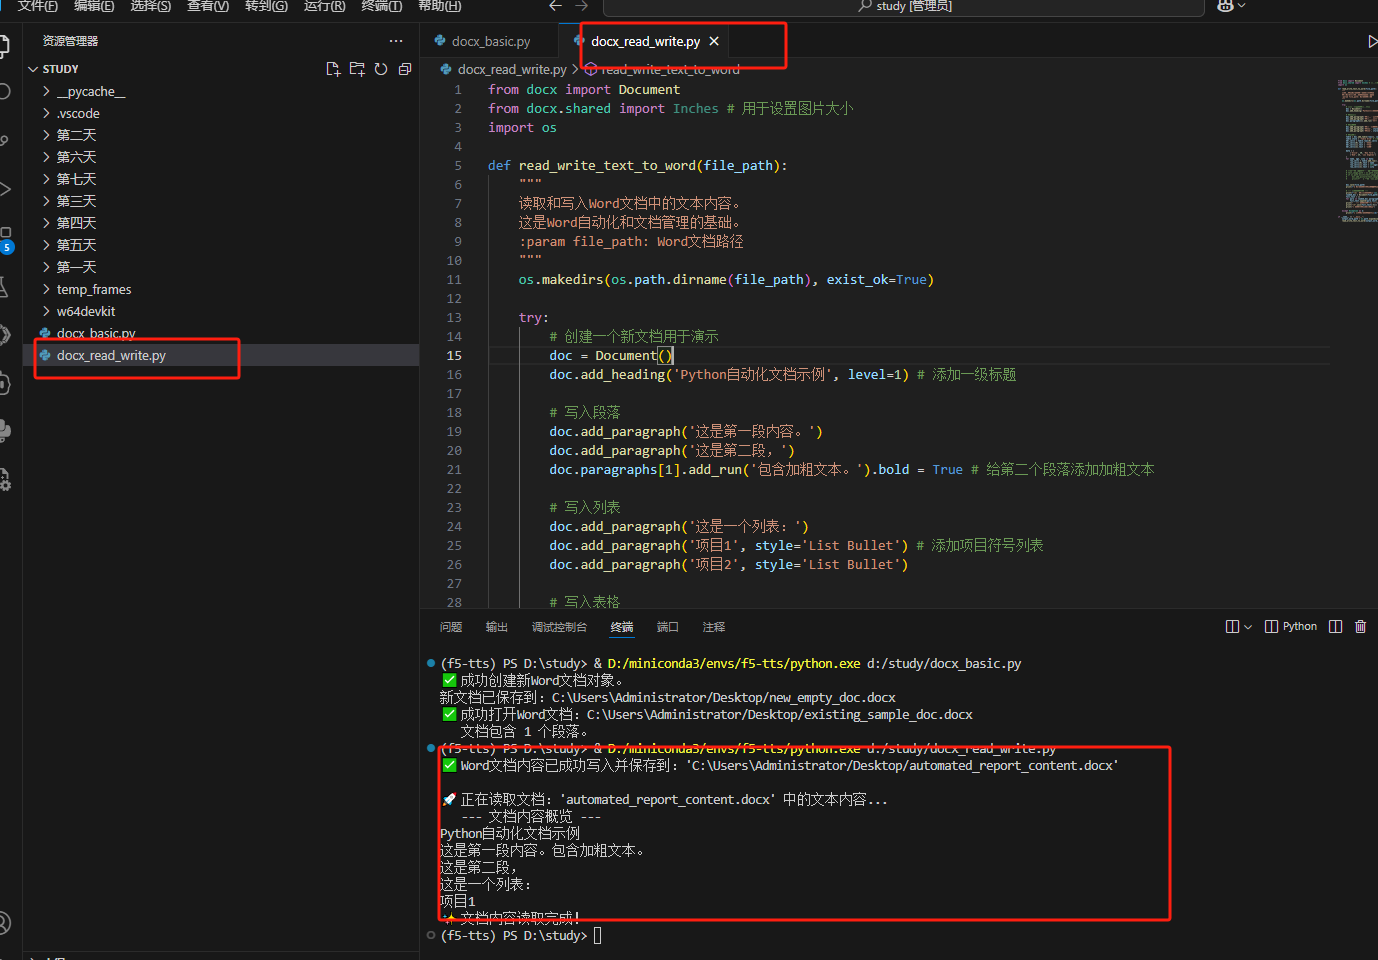Open the Copilot chat icon in title bar

point(1225,6)
